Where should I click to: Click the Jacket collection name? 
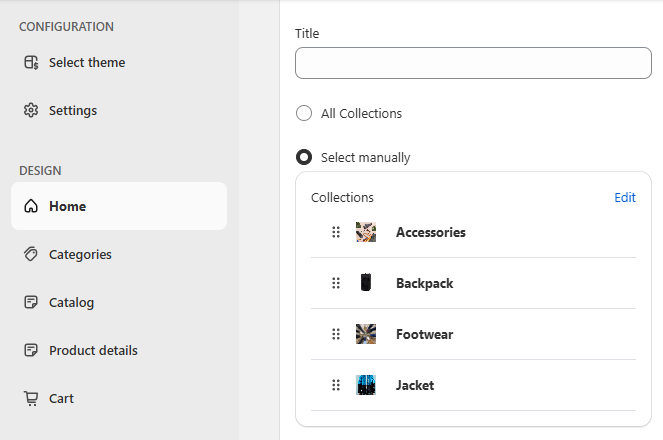pos(415,385)
